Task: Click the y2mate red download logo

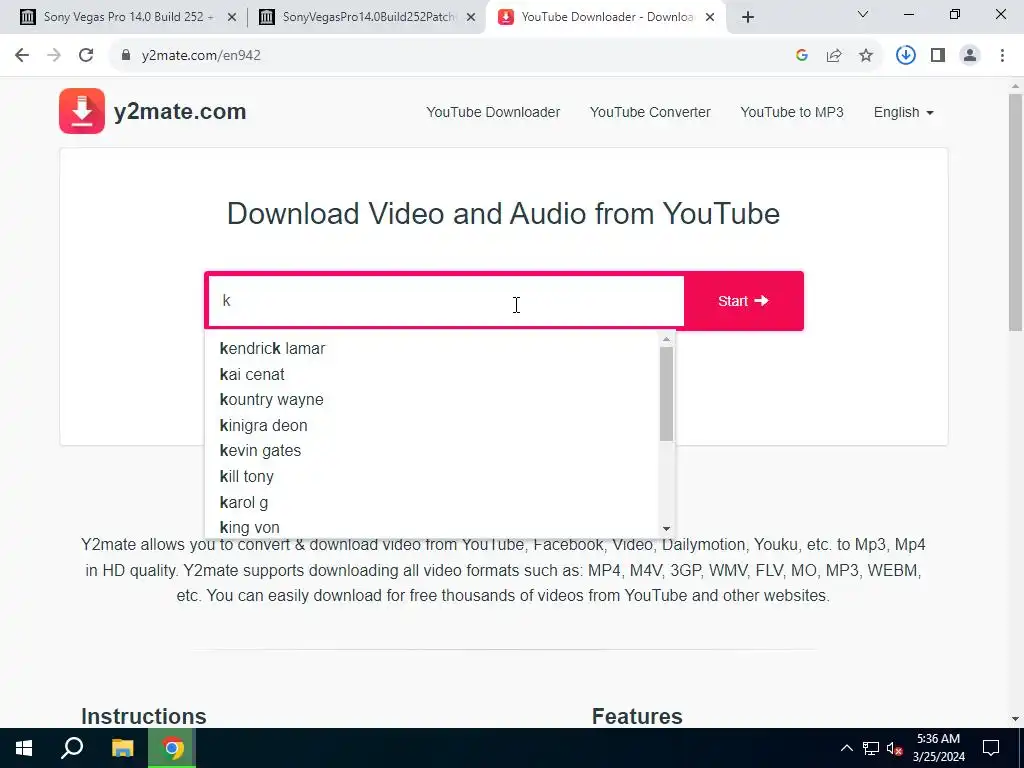Action: [82, 111]
